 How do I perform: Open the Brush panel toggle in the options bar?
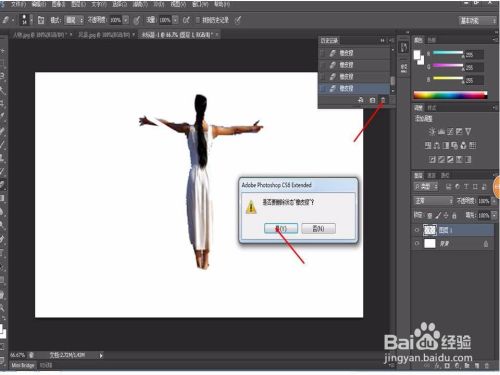pyautogui.click(x=41, y=20)
